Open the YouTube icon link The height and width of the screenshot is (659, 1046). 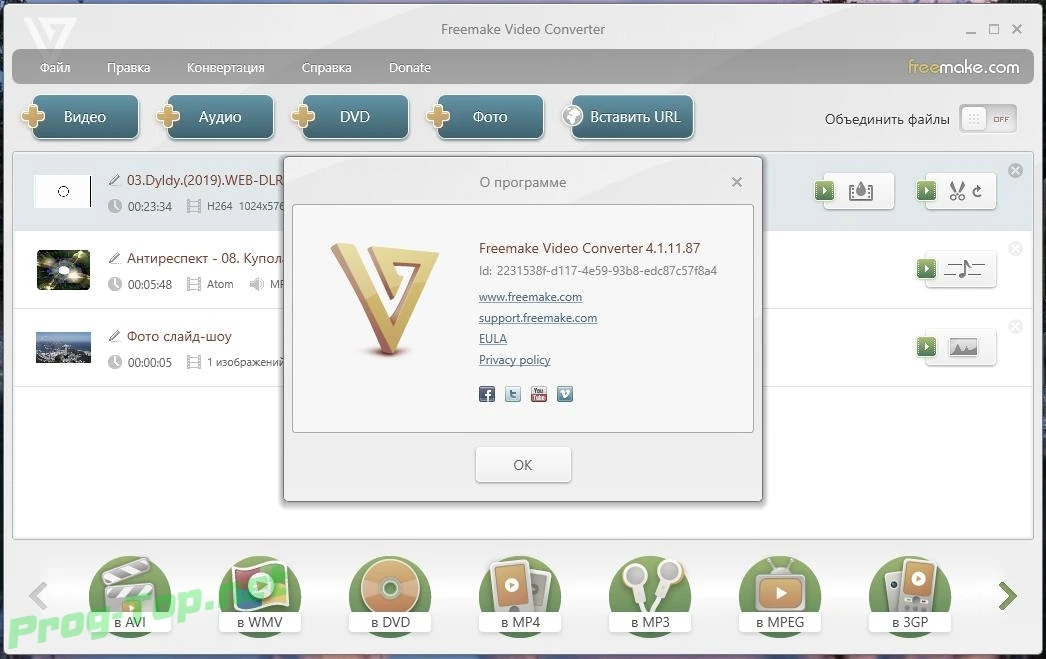(538, 394)
